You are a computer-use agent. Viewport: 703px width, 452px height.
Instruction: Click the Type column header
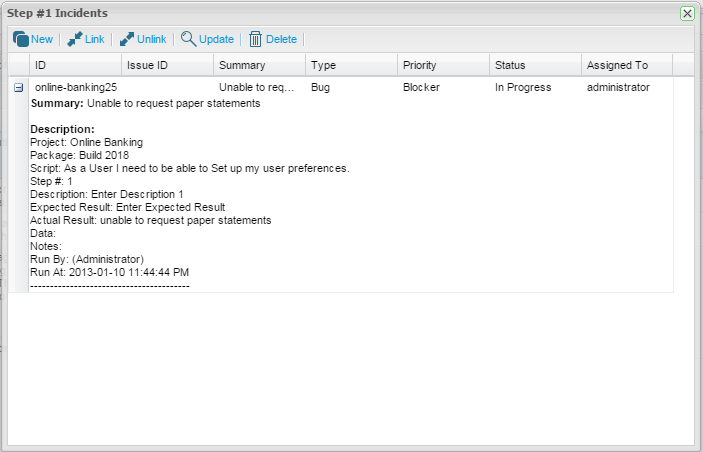349,65
